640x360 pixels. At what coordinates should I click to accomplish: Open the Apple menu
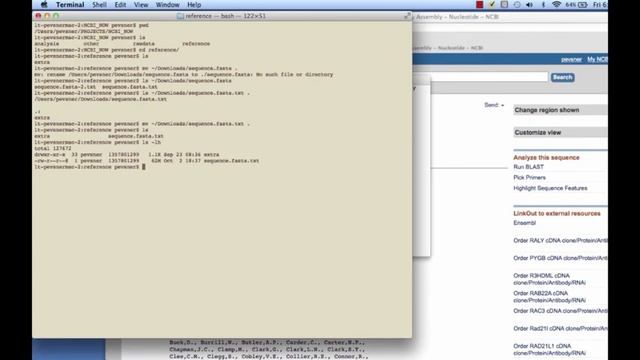coord(44,5)
